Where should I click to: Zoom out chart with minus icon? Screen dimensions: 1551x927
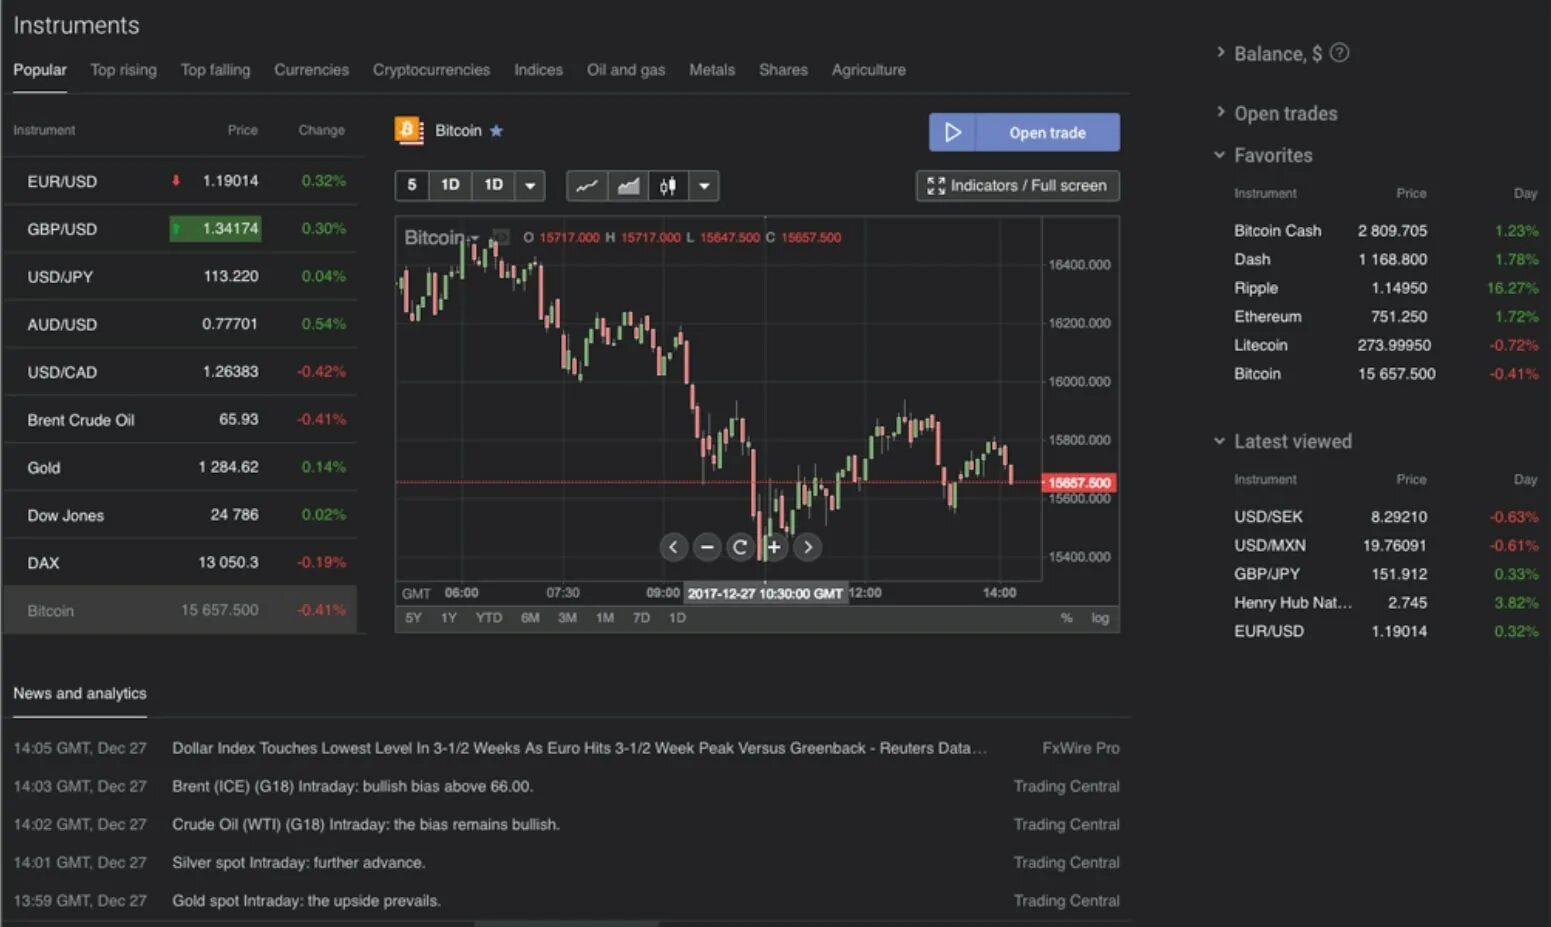pyautogui.click(x=707, y=547)
